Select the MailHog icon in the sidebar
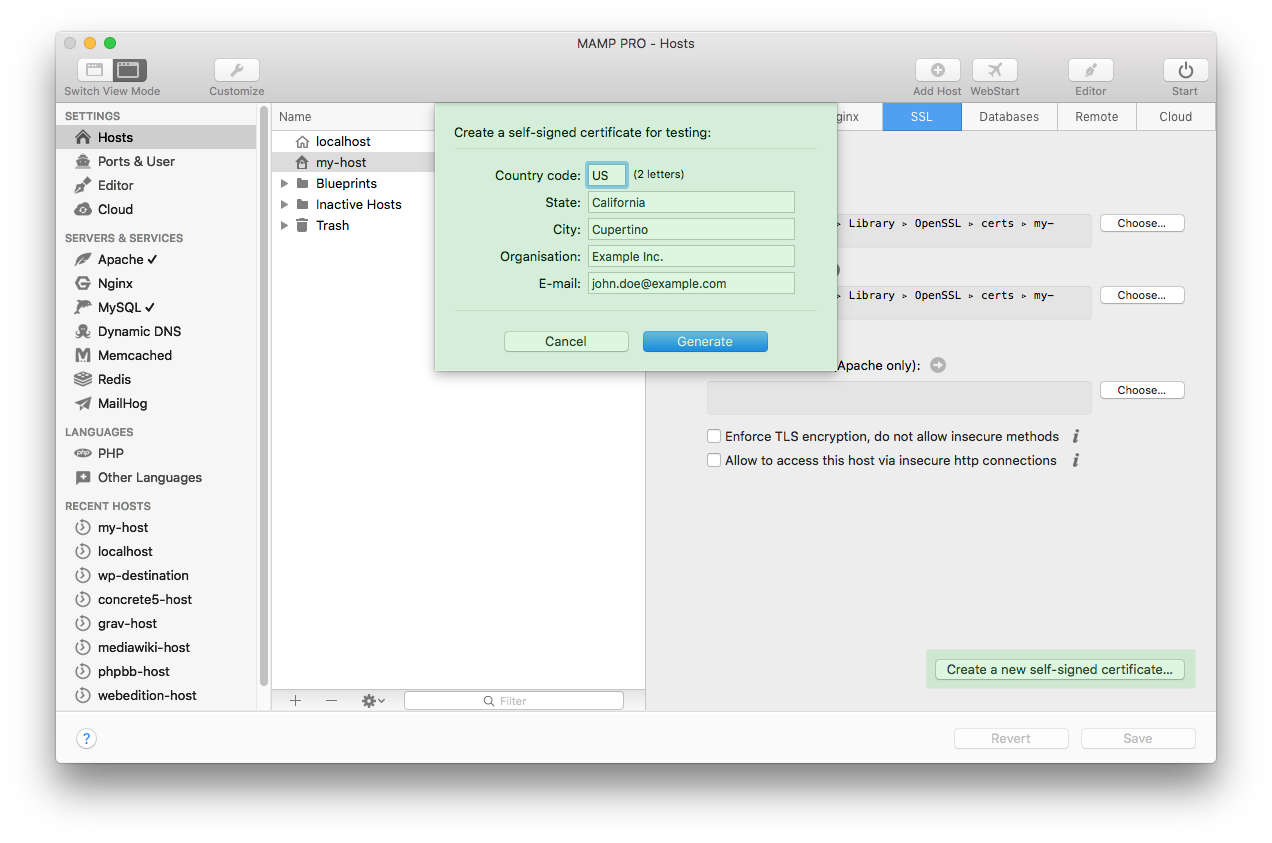The height and width of the screenshot is (843, 1272). click(83, 403)
